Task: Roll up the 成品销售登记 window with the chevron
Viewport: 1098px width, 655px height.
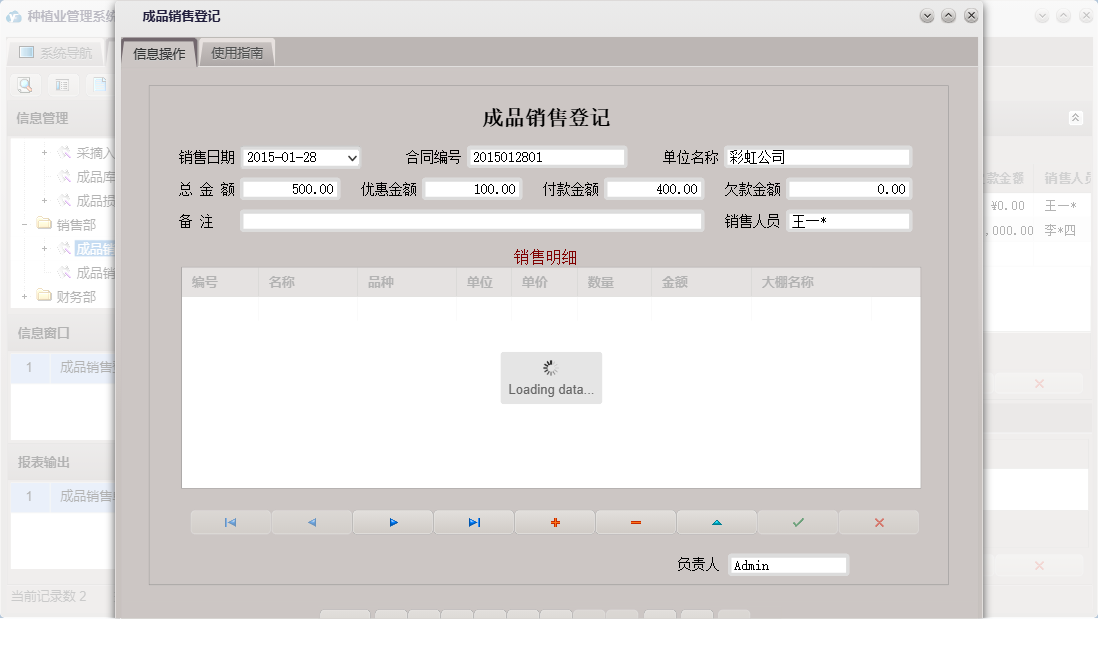Action: [x=947, y=15]
